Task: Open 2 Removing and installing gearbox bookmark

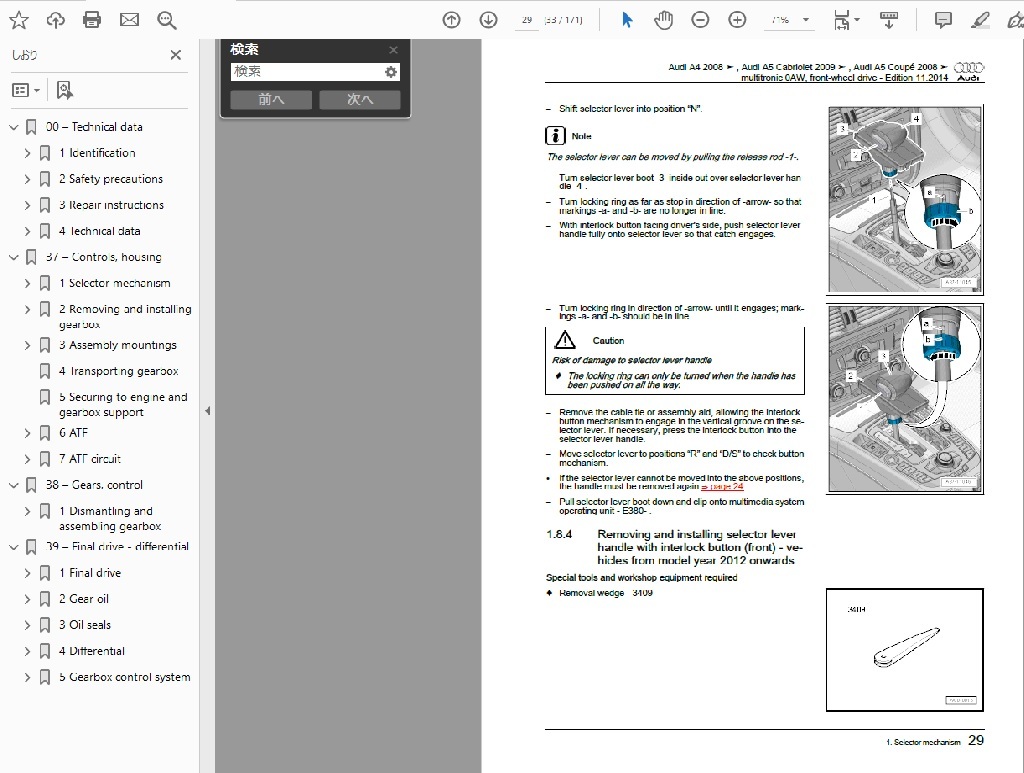Action: coord(125,317)
